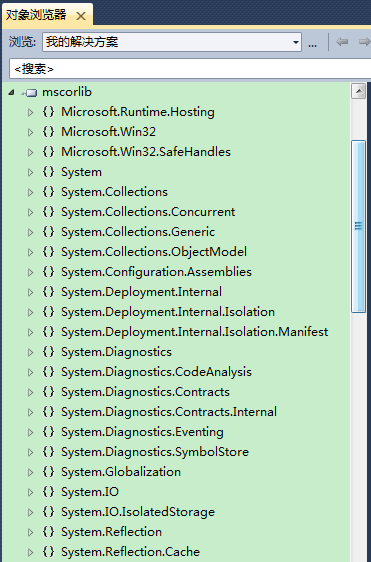
Task: Select System.Deployment.Internal.Isolation namespace text
Action: pos(168,312)
